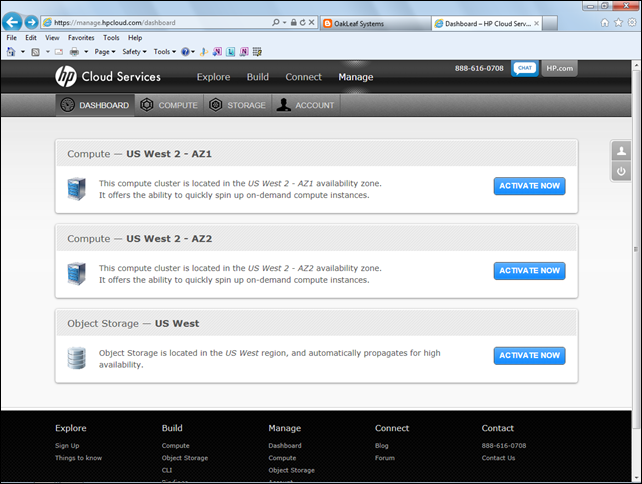The height and width of the screenshot is (484, 642).
Task: Click the grid toolbar icon after OneNote
Action: coord(257,52)
